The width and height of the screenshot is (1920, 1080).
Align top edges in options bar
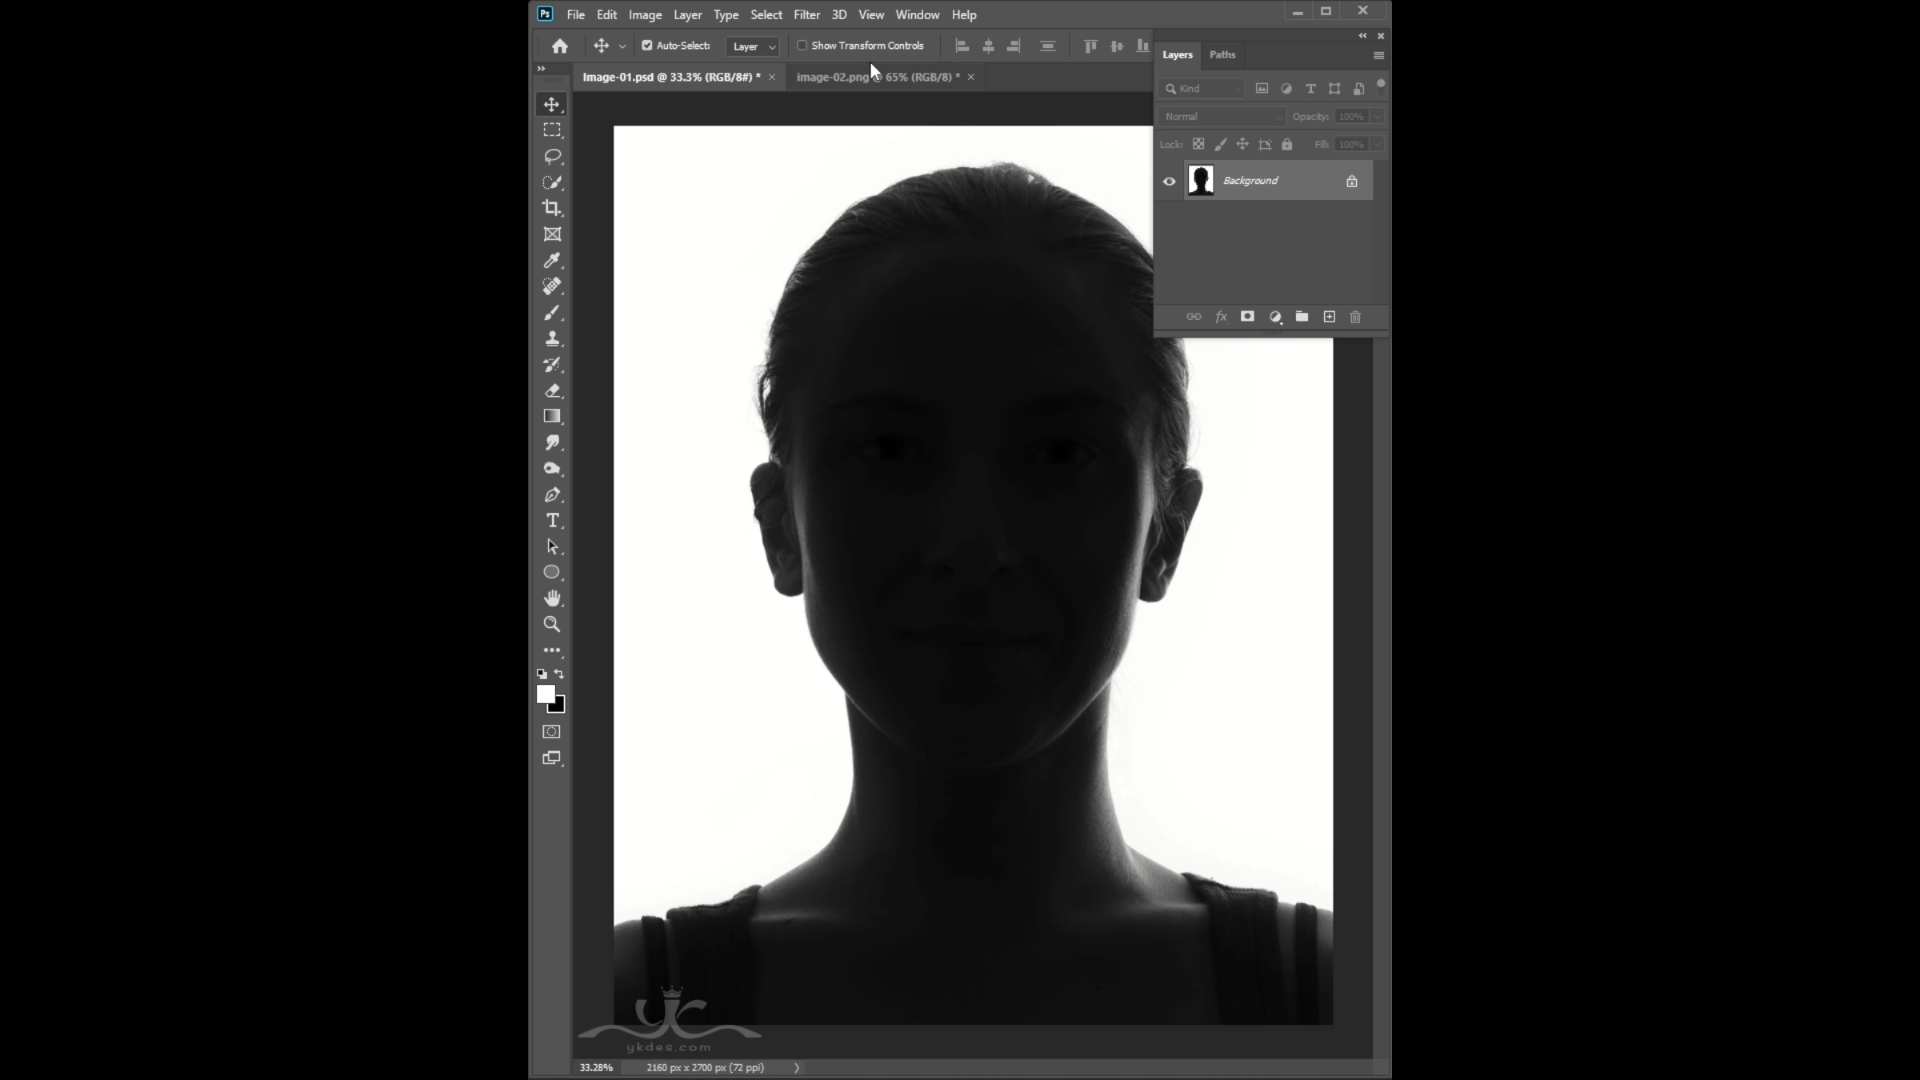tap(1090, 46)
